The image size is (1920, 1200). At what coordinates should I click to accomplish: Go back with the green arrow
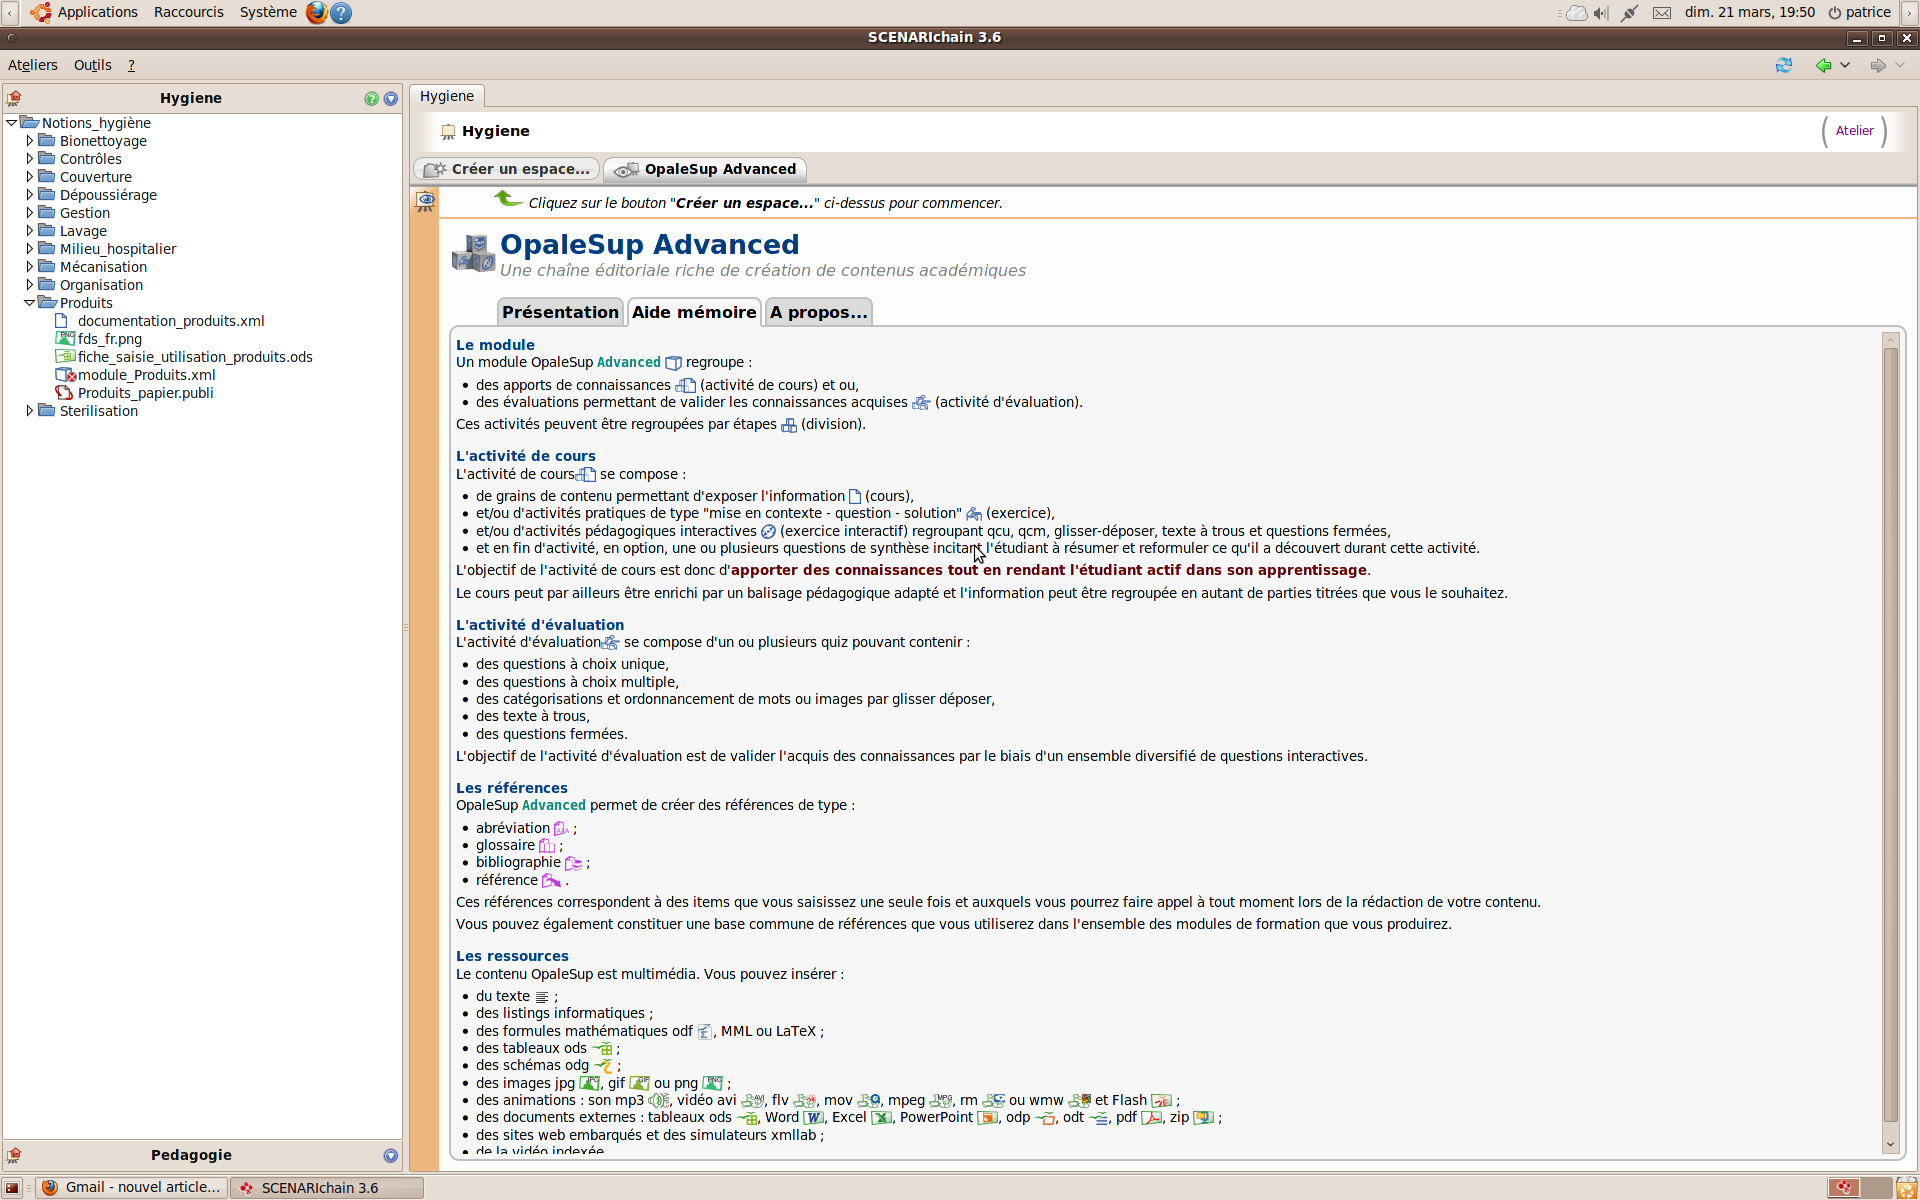pyautogui.click(x=1823, y=65)
